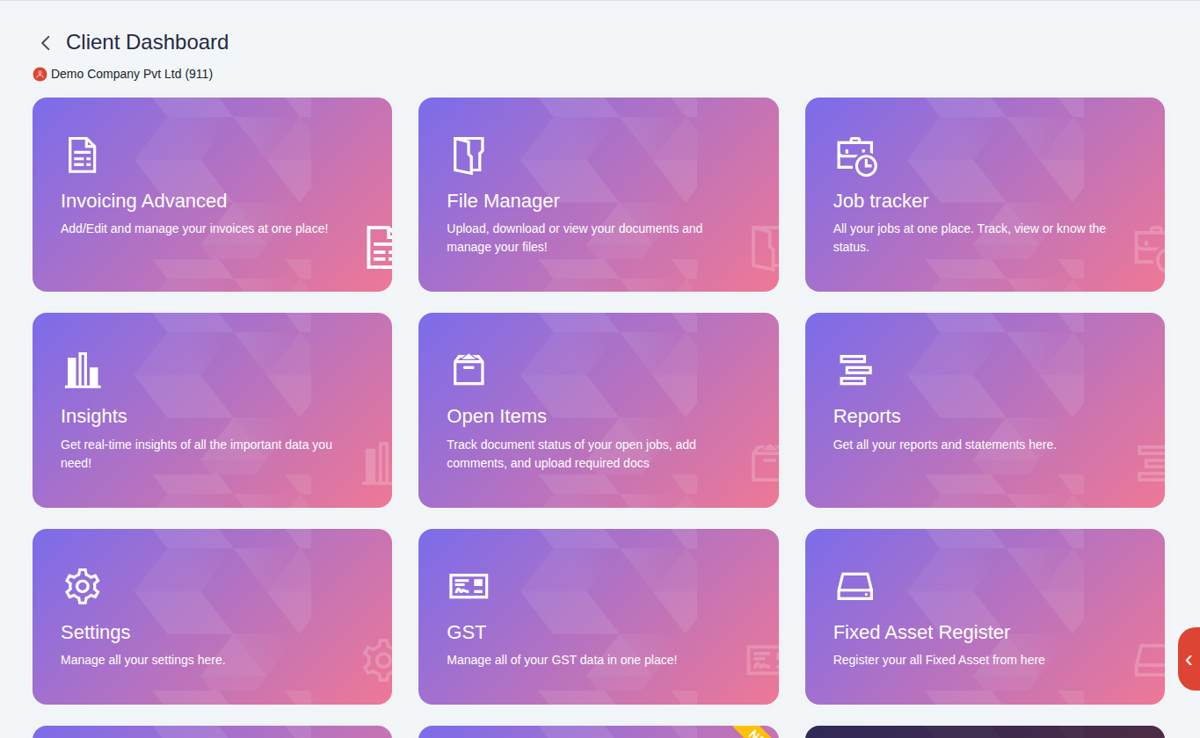The width and height of the screenshot is (1200, 738).
Task: Click 'Track document status of your open jobs' text
Action: (x=571, y=454)
